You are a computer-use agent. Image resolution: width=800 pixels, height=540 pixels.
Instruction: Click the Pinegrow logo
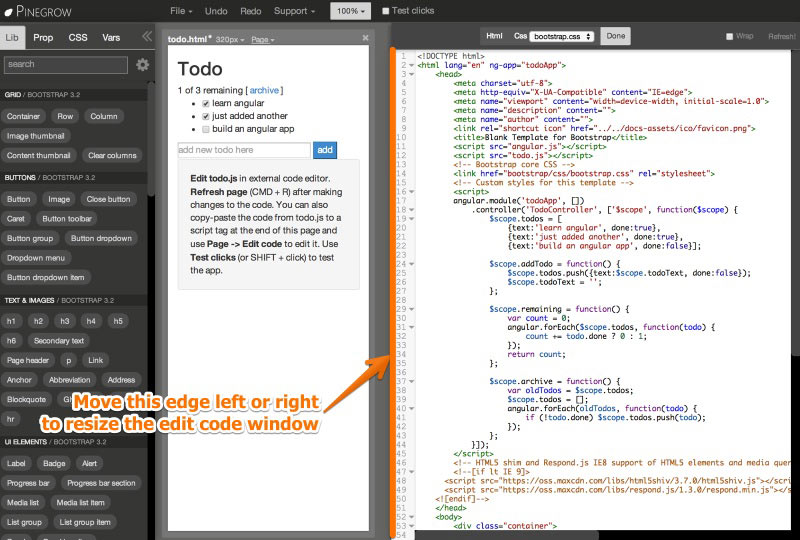coord(38,11)
